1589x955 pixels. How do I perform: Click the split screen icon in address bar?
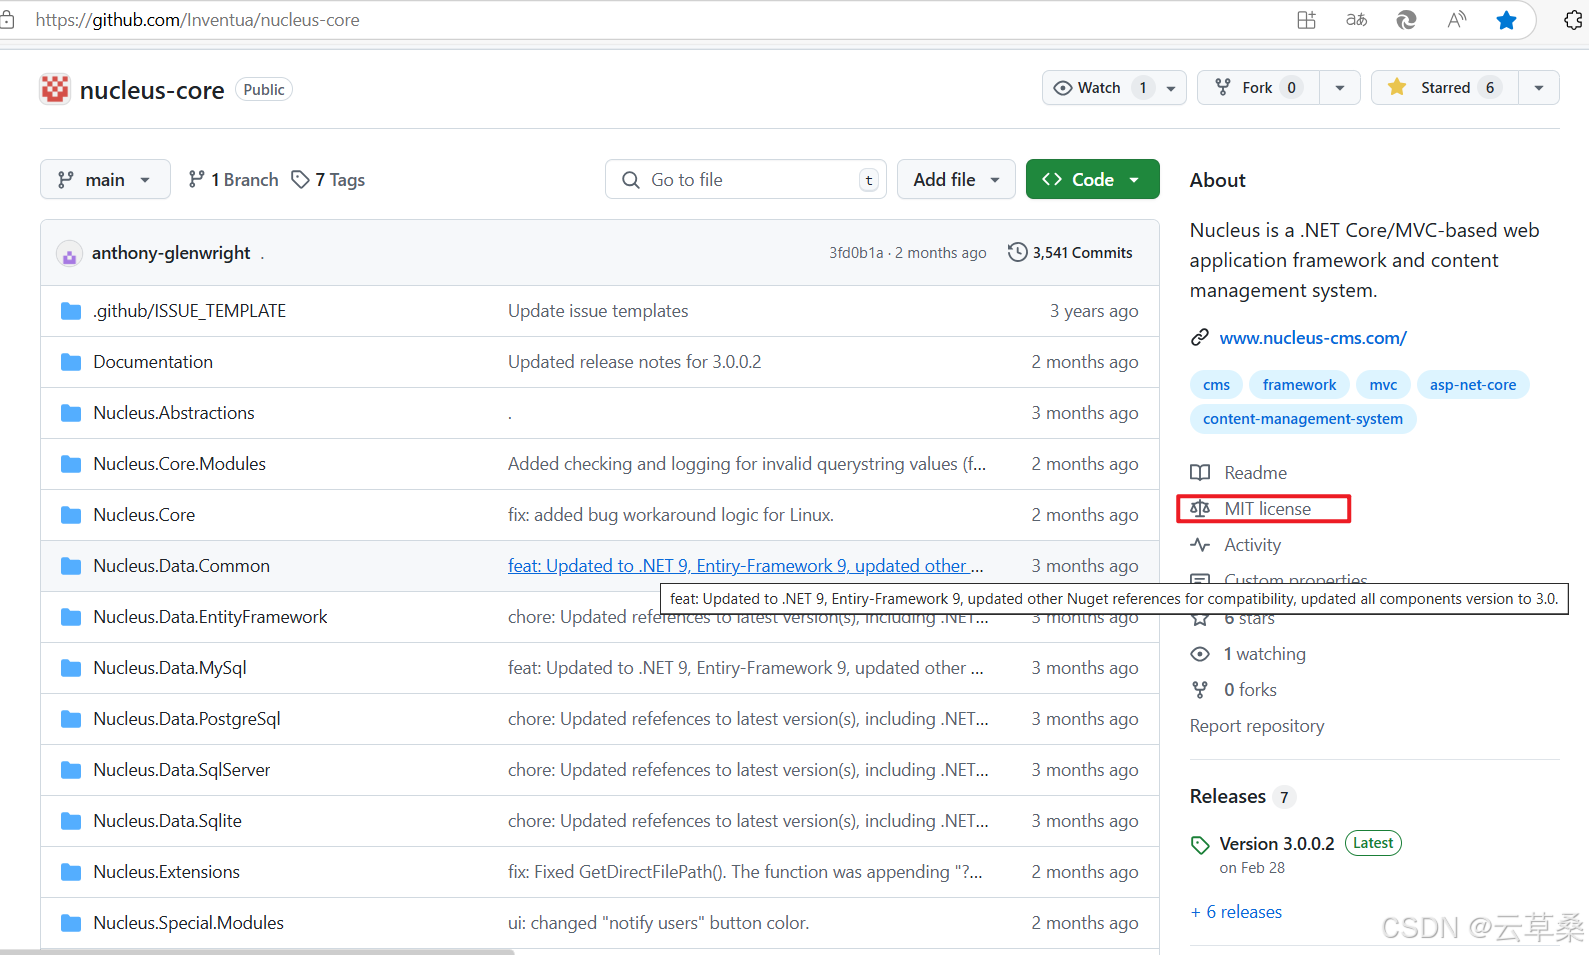1307,20
